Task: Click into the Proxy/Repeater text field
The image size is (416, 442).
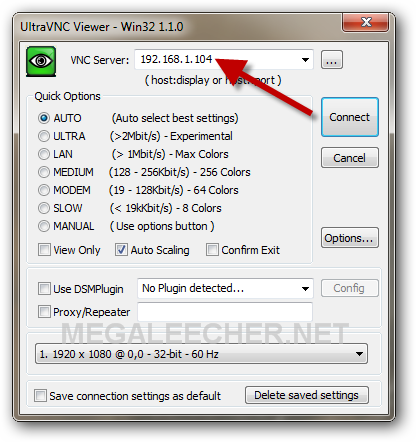Action: click(225, 312)
